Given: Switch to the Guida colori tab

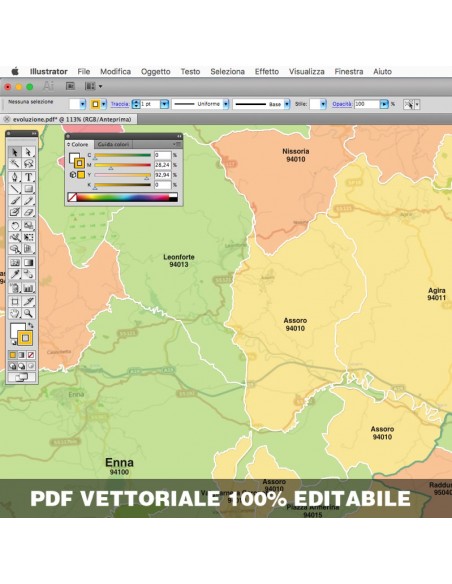Looking at the screenshot, I should click(x=114, y=145).
